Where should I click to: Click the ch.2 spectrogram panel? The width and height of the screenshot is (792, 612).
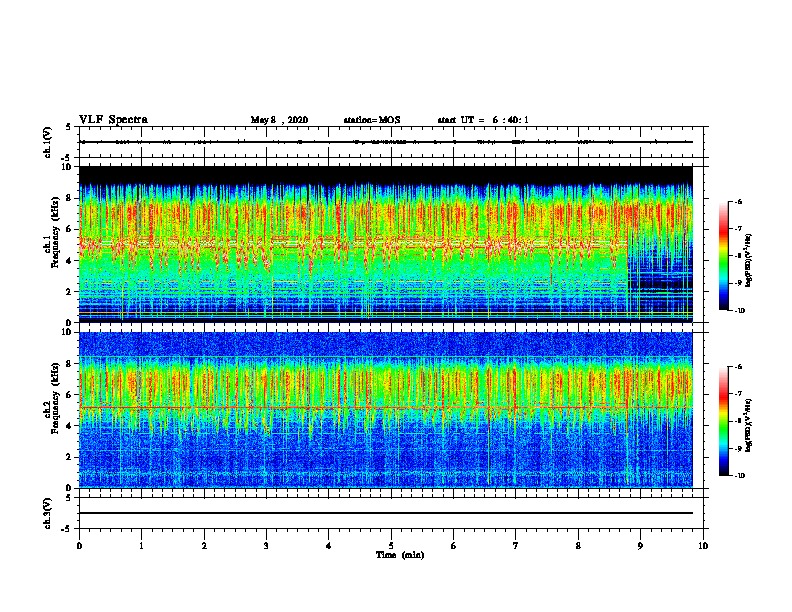(x=386, y=410)
